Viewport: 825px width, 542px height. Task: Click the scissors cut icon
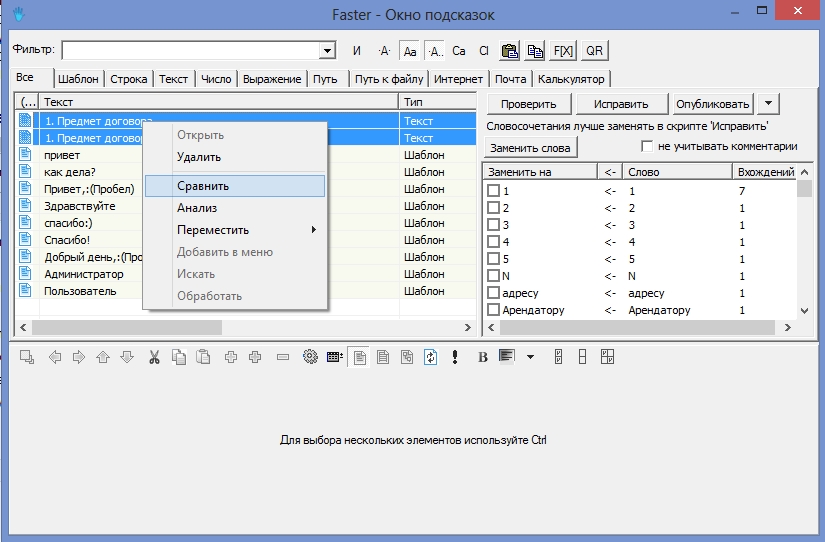click(154, 357)
